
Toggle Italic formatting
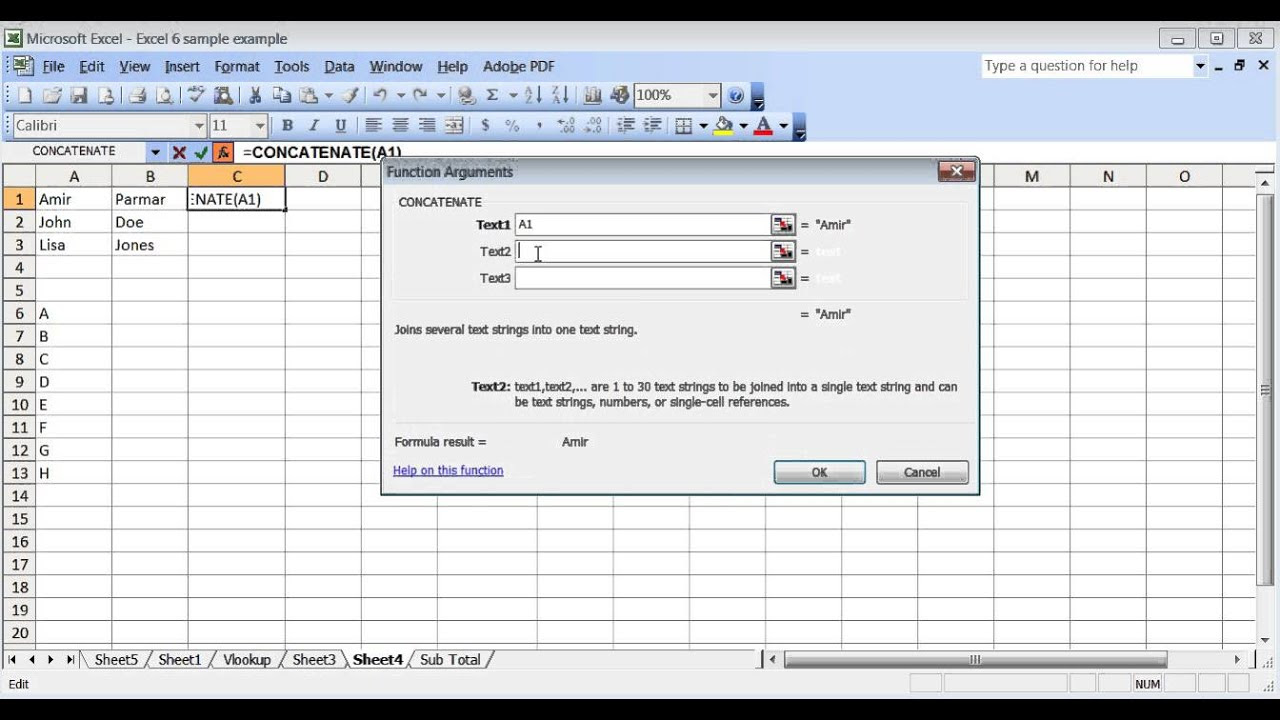point(314,126)
